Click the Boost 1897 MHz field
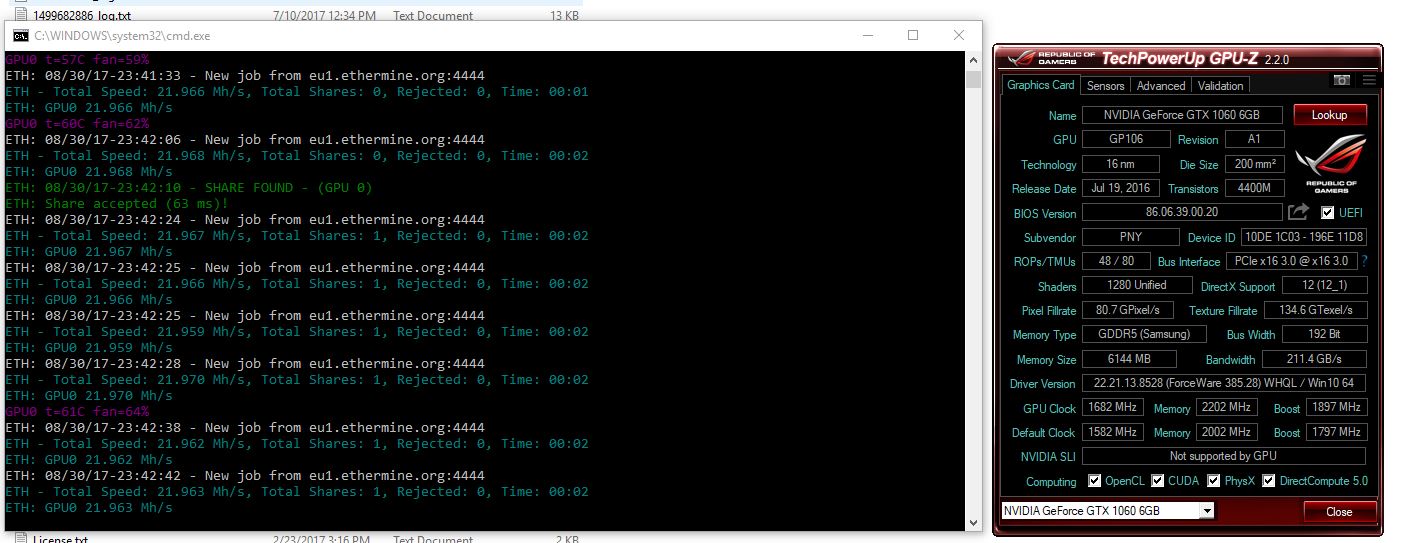Viewport: 1425px width, 543px height. 1336,408
